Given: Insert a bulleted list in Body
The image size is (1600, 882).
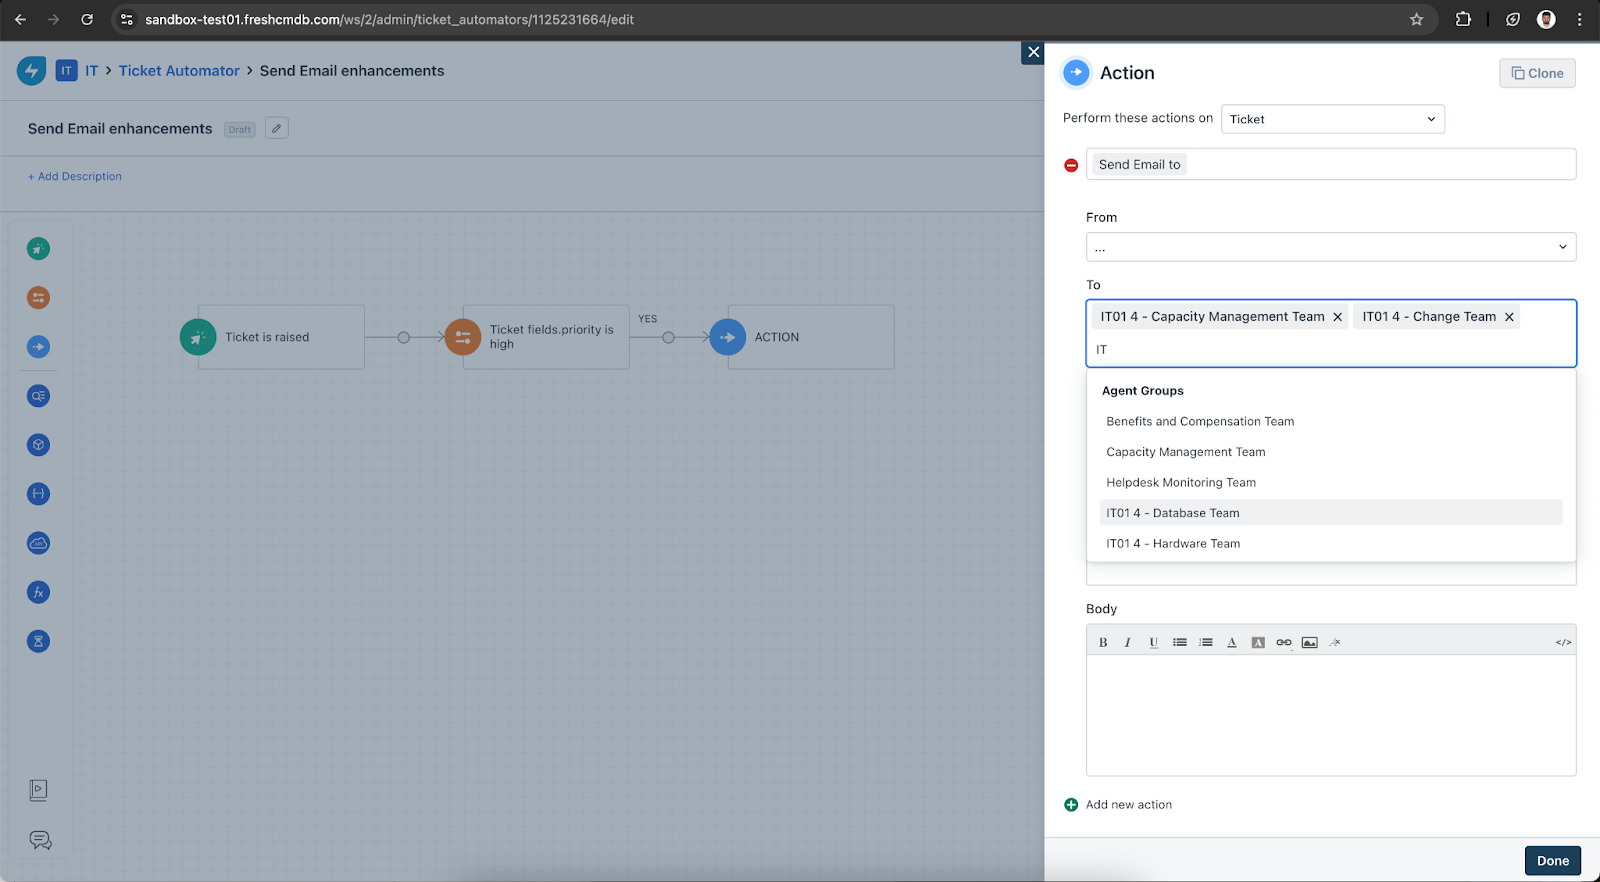Looking at the screenshot, I should 1180,642.
